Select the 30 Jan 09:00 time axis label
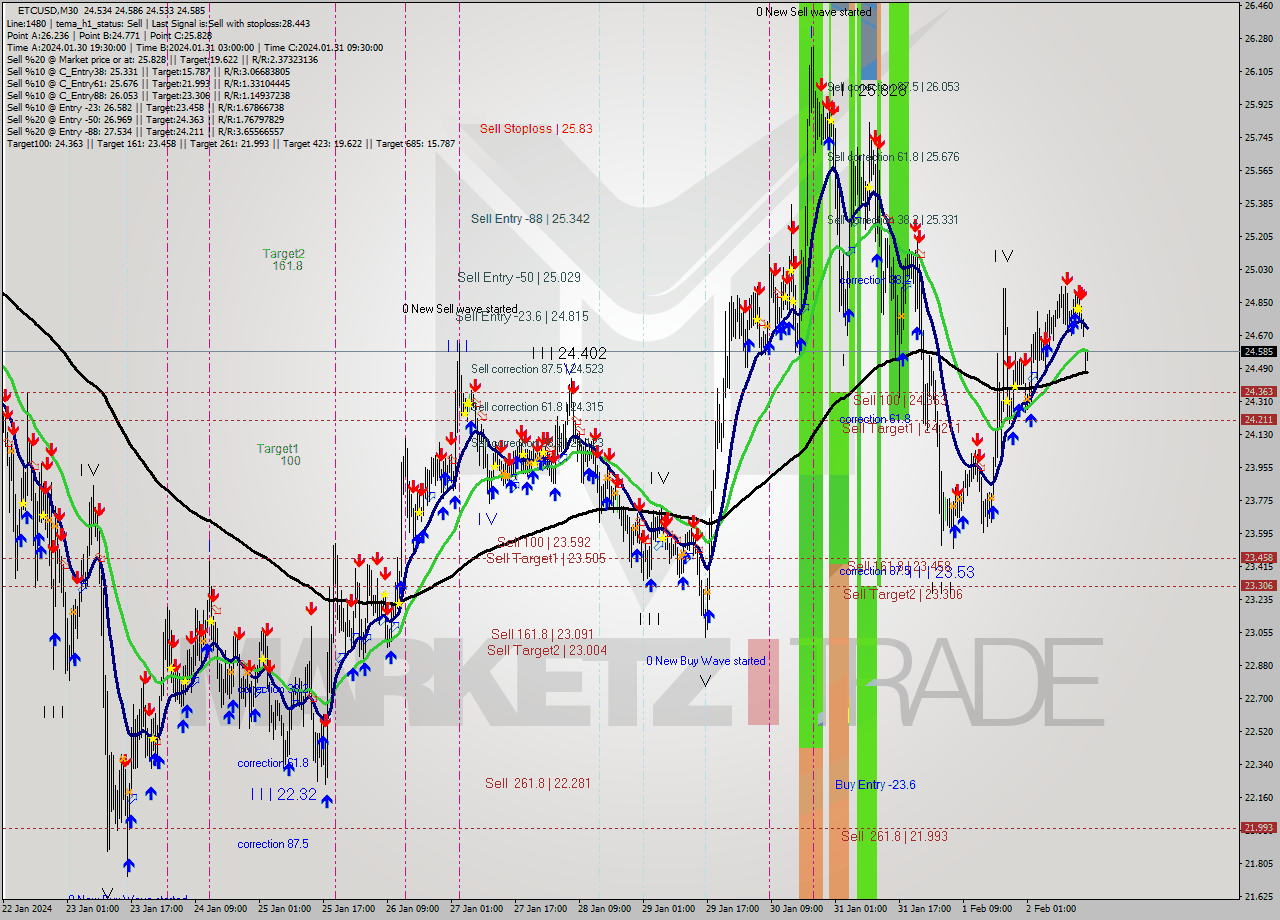This screenshot has width=1280, height=920. tap(796, 909)
